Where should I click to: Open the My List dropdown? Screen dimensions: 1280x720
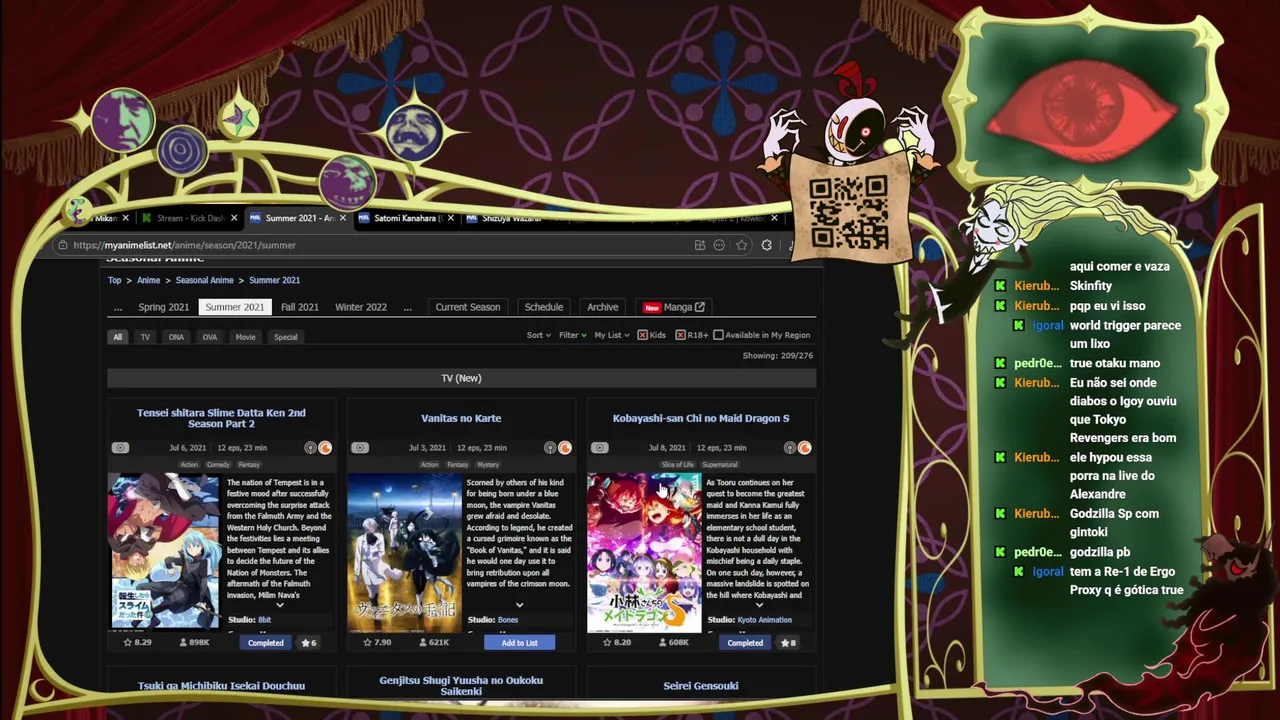click(x=611, y=335)
